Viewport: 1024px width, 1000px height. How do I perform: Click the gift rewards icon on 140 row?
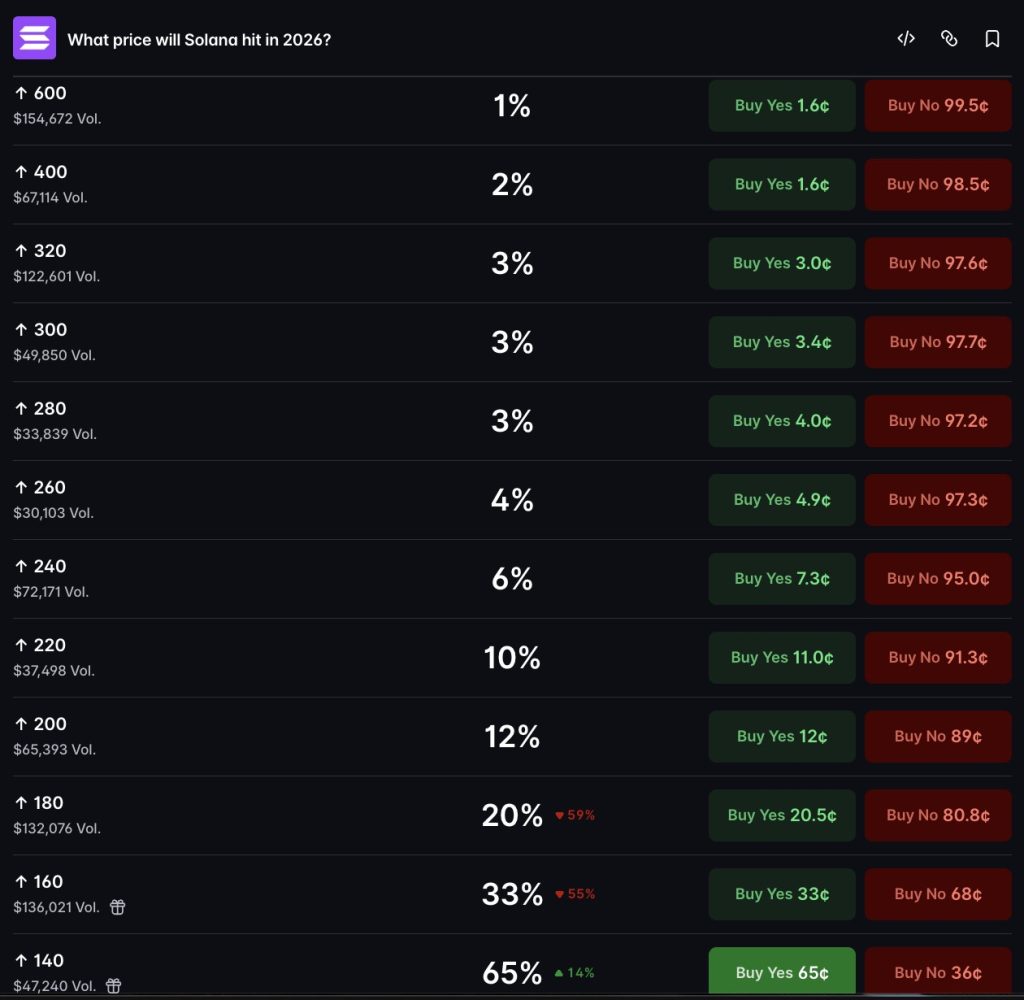(114, 985)
